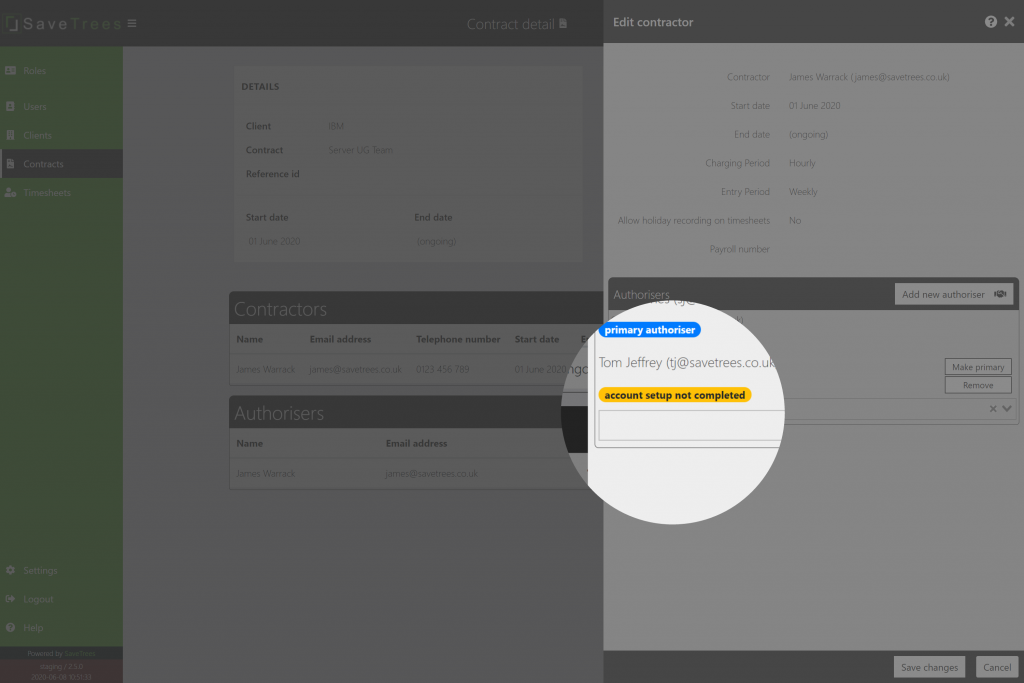1024x683 pixels.
Task: Select the Contracts document icon
Action: 10,164
